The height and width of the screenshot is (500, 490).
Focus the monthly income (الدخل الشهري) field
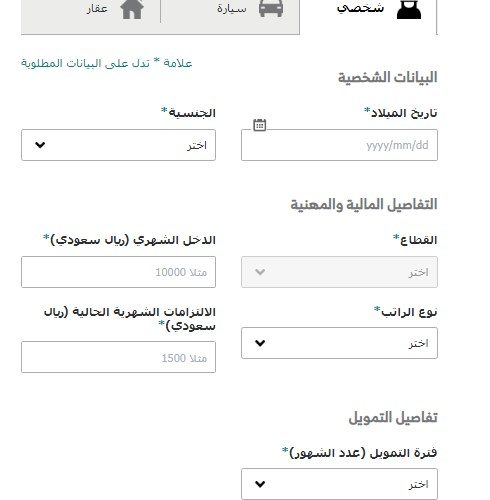[x=118, y=272]
